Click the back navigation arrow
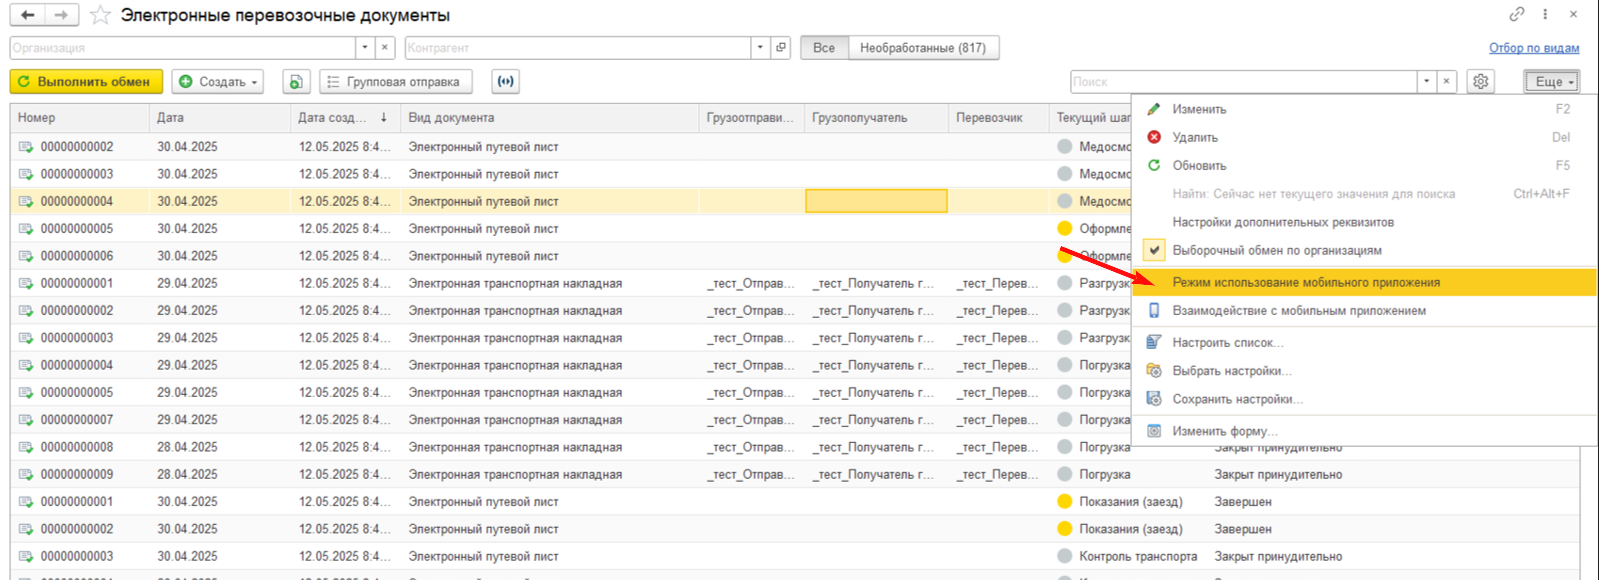This screenshot has height=580, width=1599. [x=28, y=15]
